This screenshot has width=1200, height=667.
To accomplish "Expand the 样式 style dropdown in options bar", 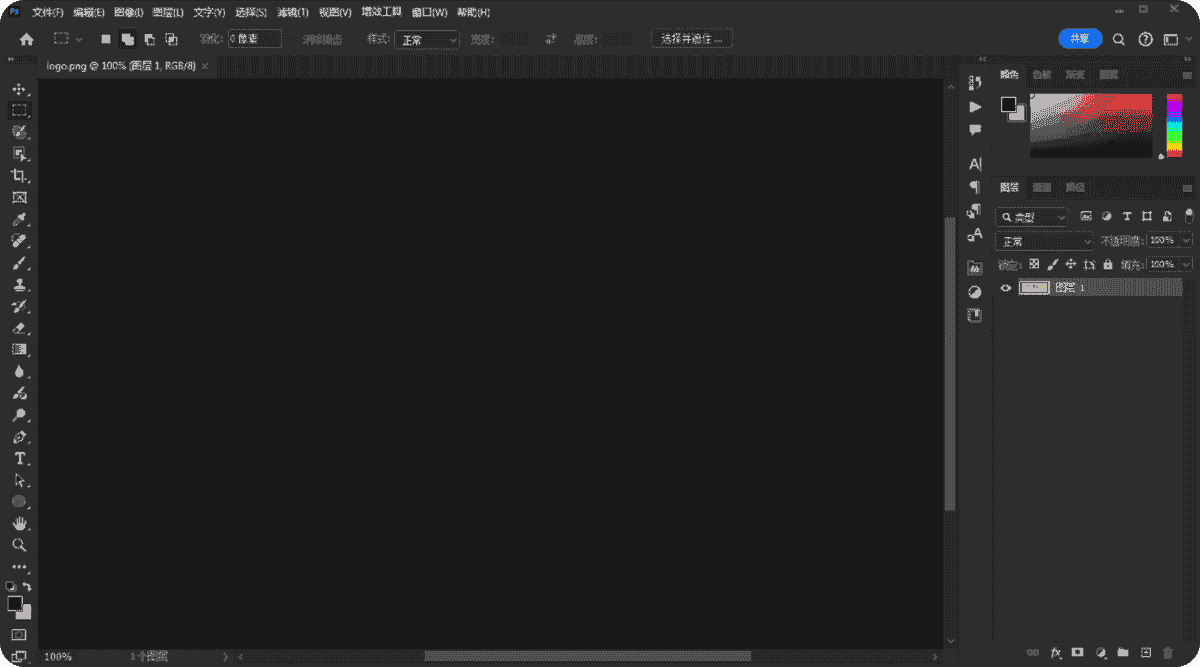I will [x=426, y=40].
